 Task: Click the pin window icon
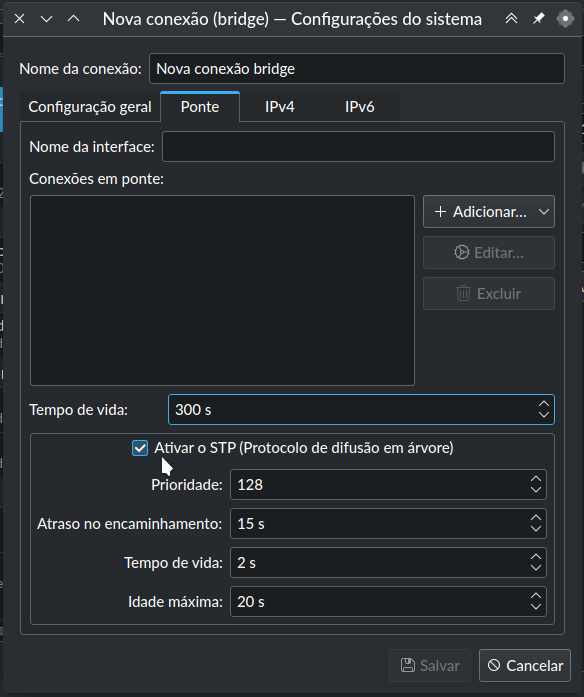click(539, 19)
